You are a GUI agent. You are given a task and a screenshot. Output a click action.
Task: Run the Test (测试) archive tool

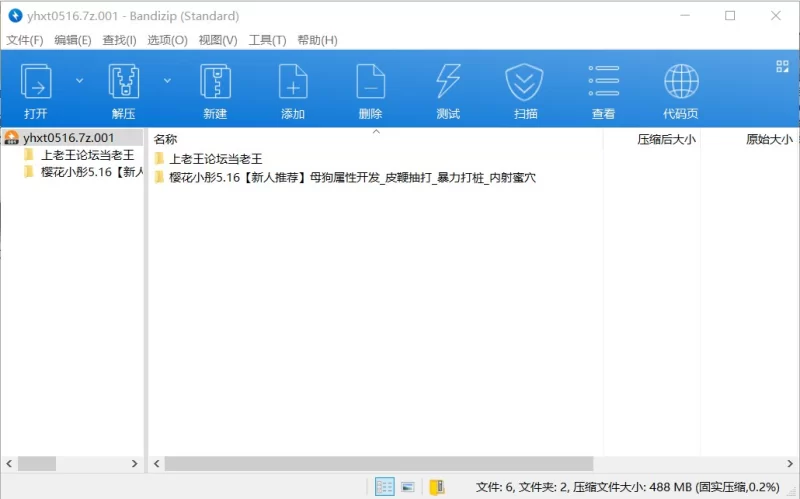click(448, 82)
